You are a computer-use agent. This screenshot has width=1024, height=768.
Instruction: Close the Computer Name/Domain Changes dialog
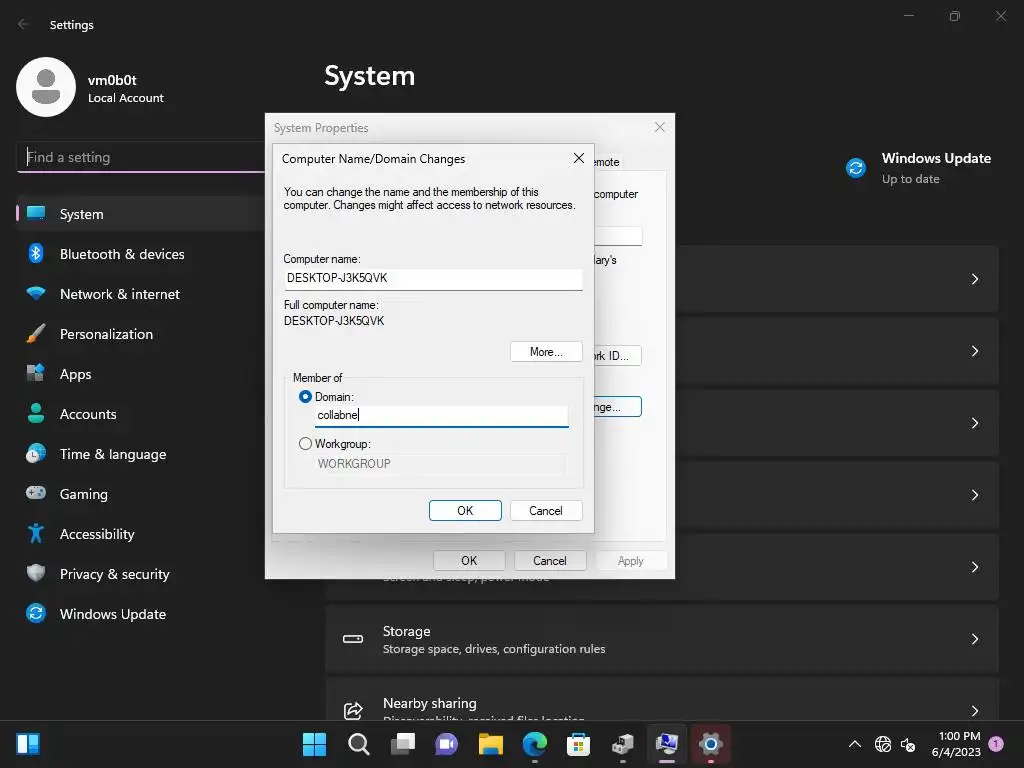click(579, 158)
